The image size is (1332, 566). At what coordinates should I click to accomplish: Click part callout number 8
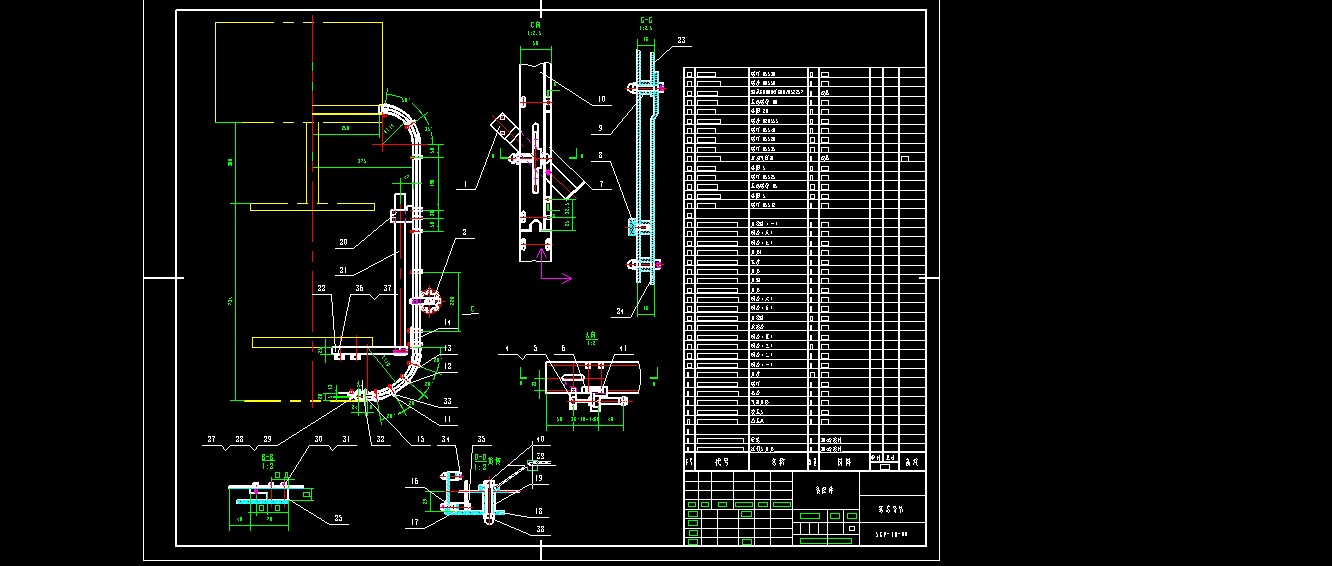point(600,155)
